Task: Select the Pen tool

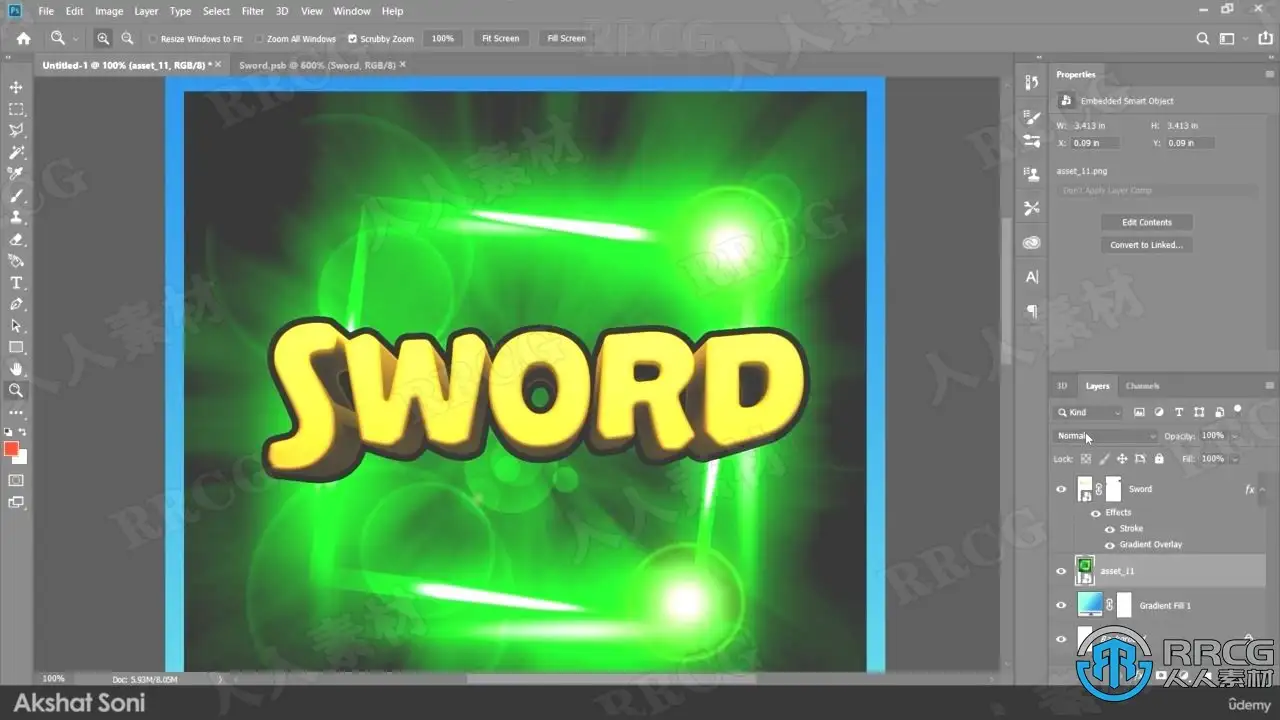Action: 16,304
